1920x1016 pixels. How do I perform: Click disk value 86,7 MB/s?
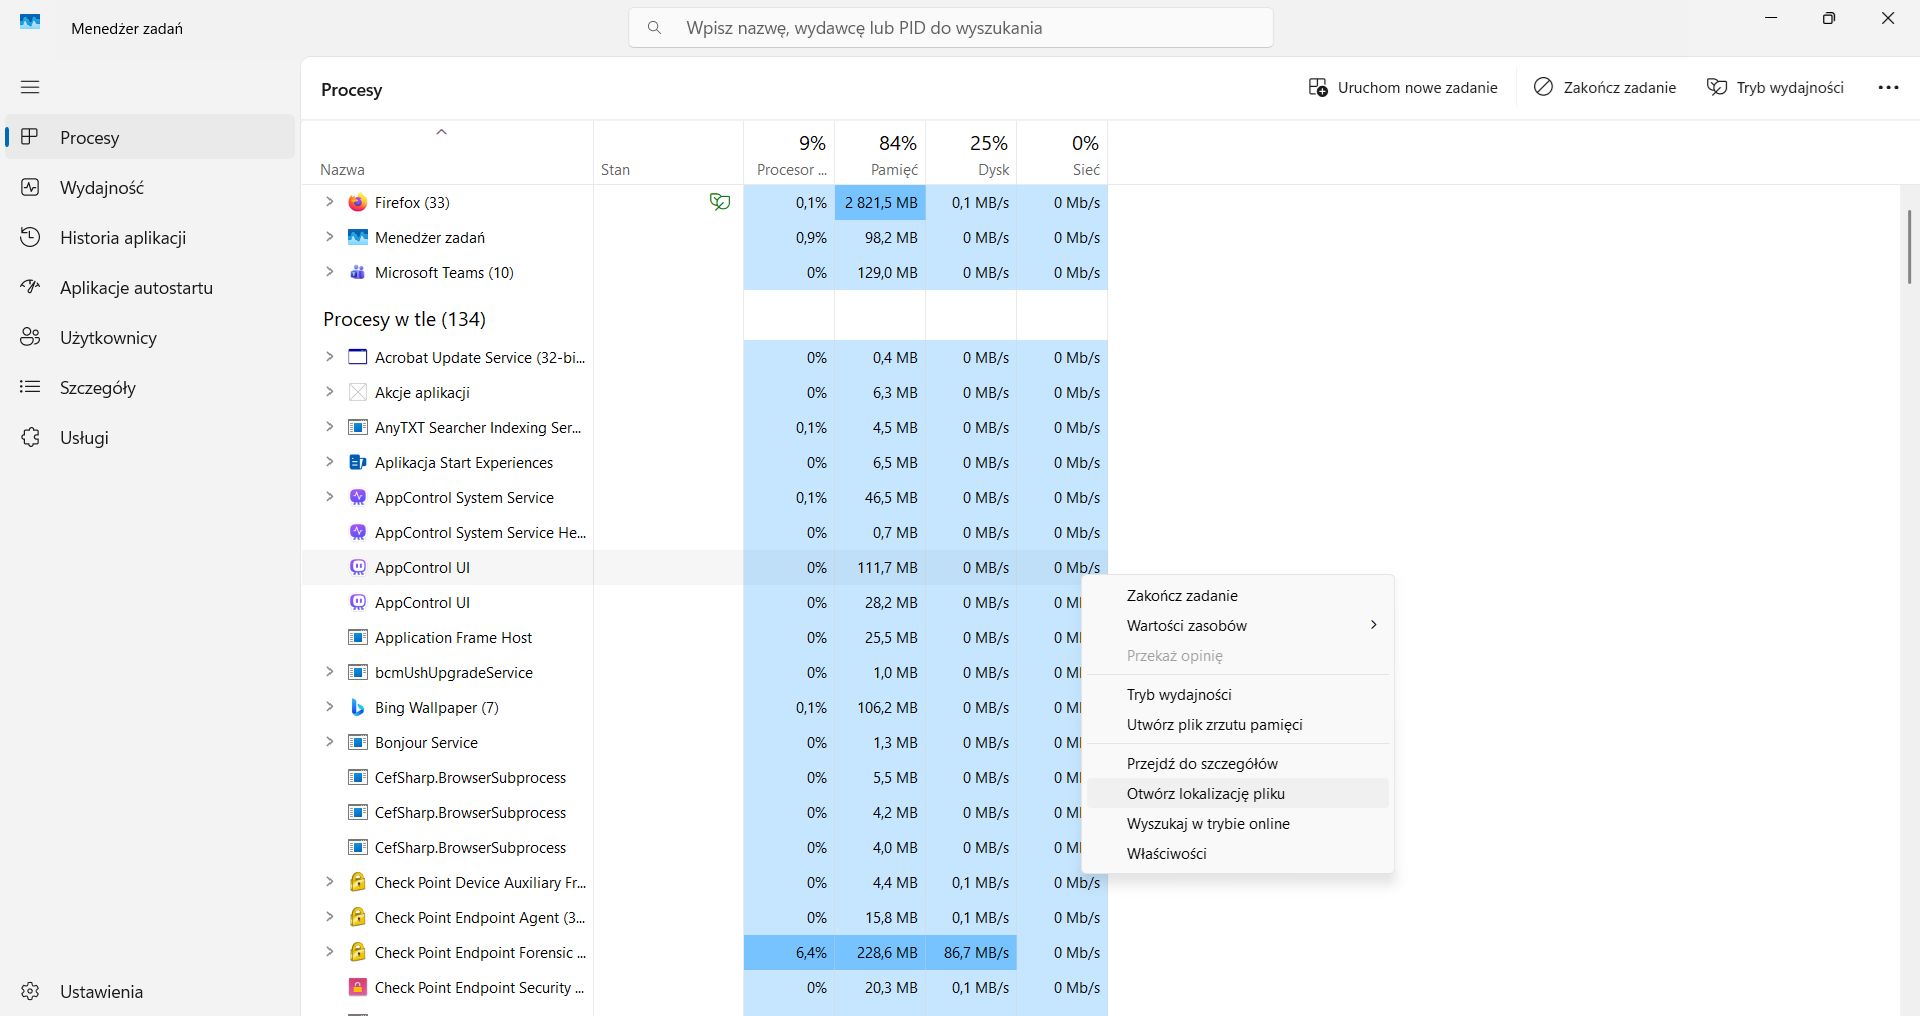[971, 952]
